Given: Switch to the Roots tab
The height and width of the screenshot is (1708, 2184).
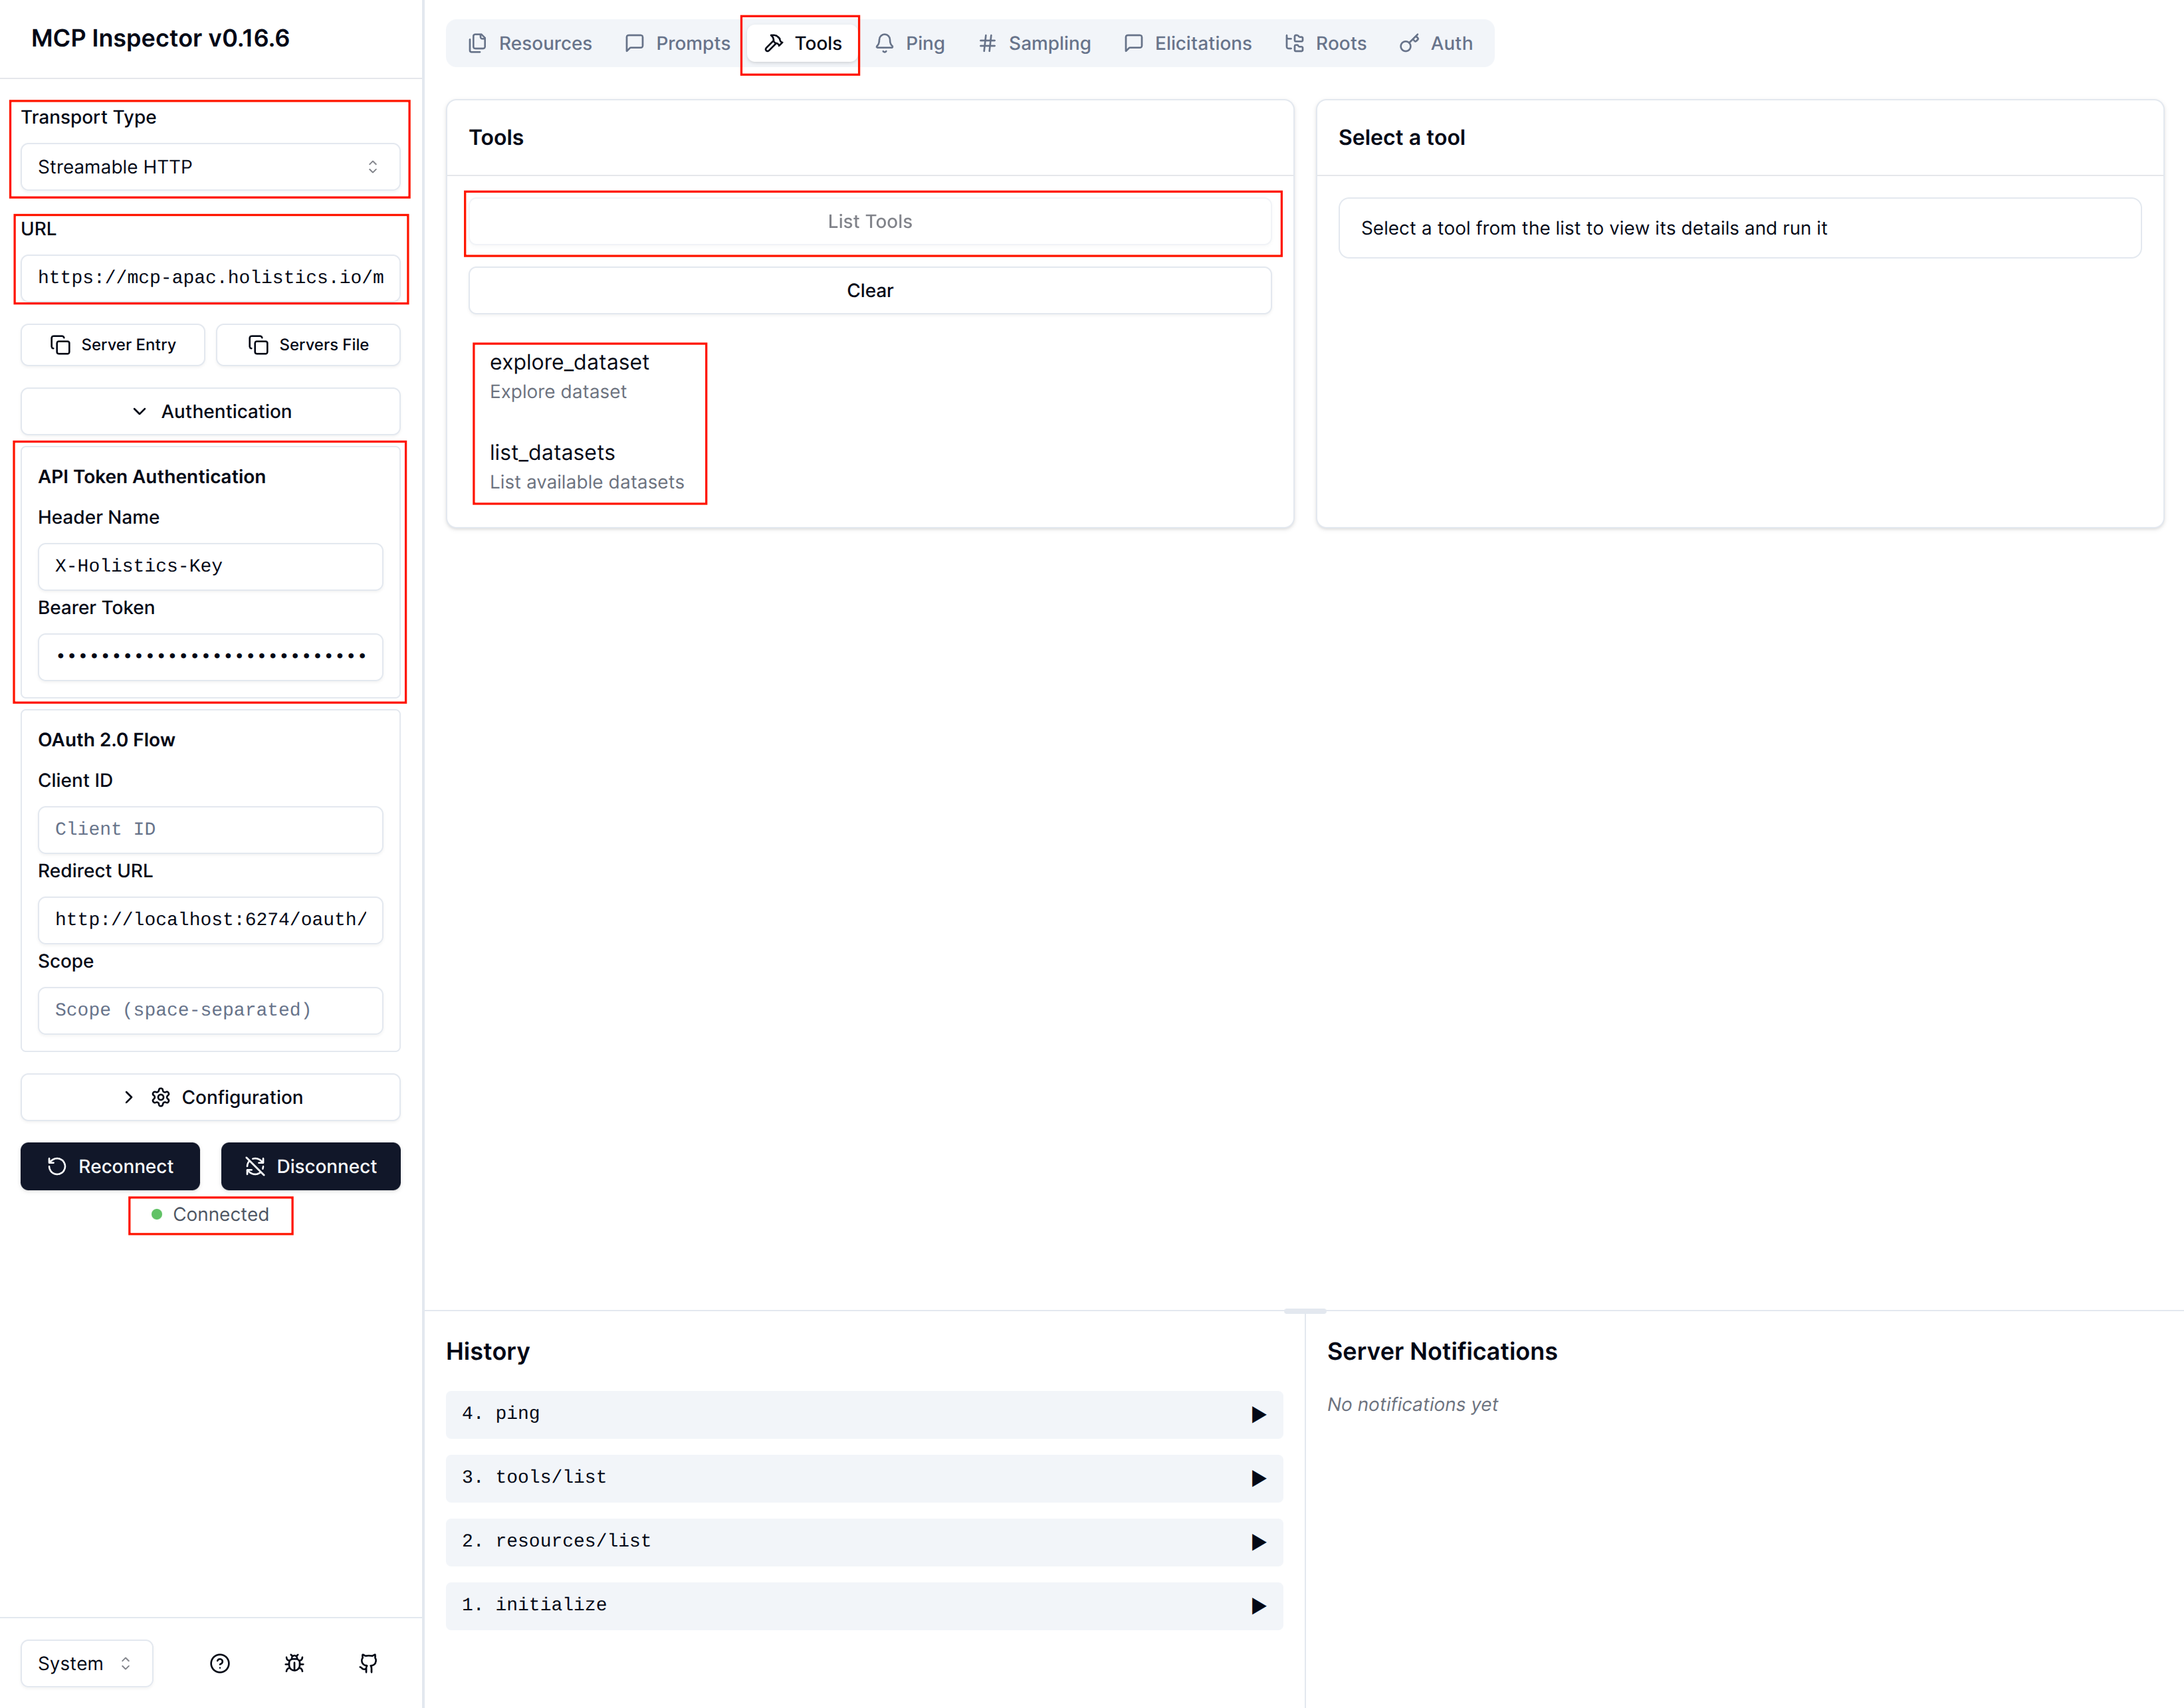Looking at the screenshot, I should (x=1325, y=43).
